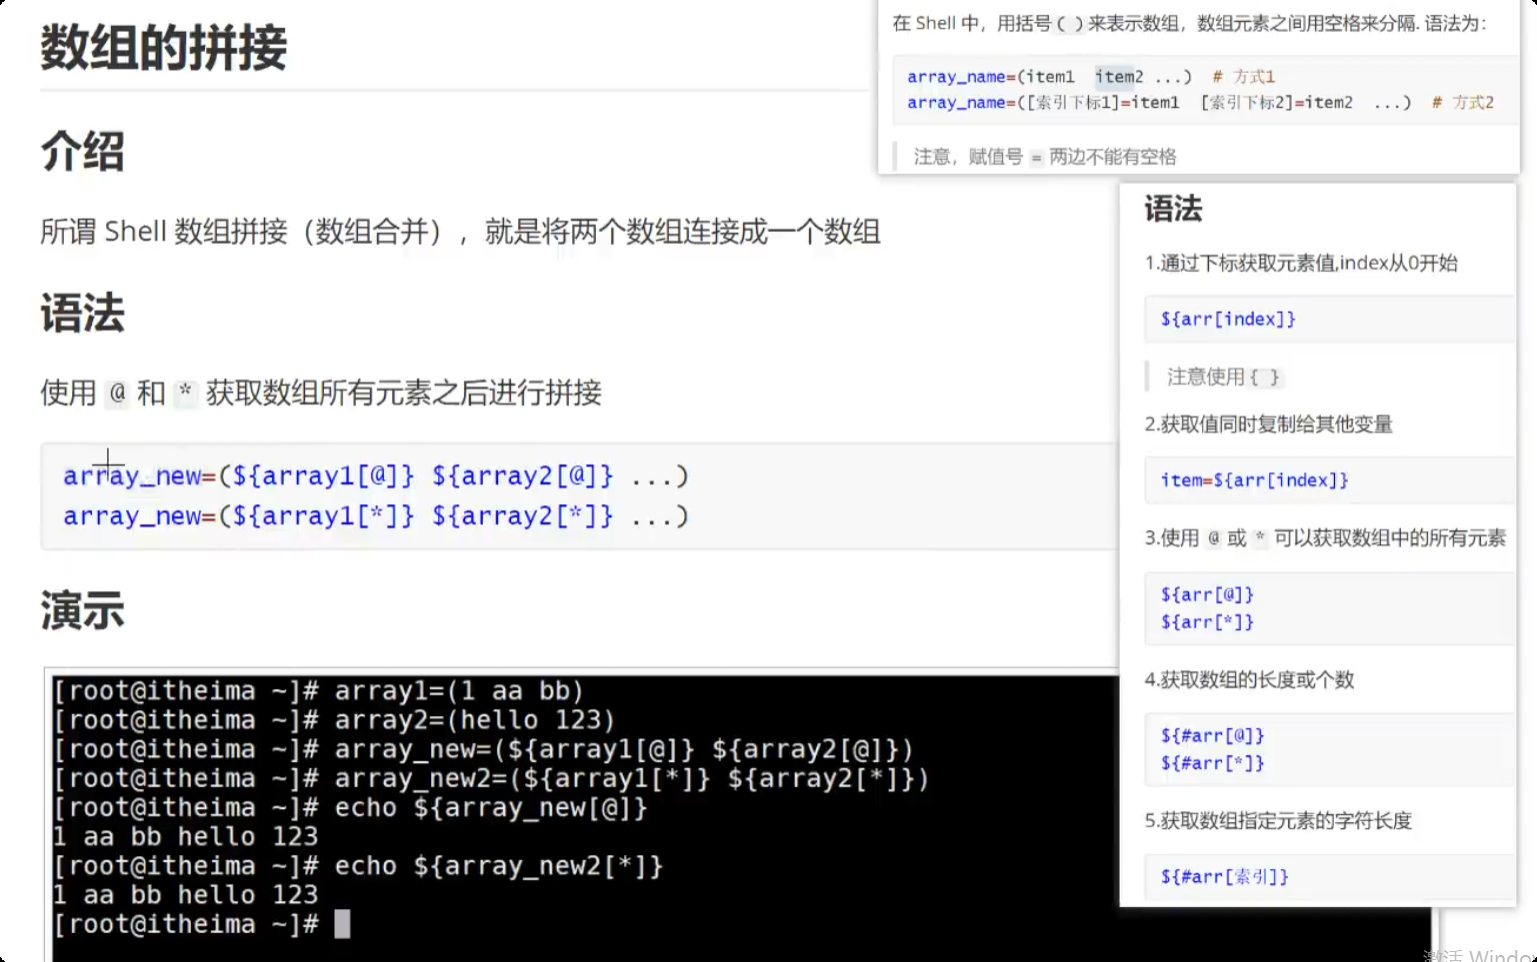Click code snippet item=${arr[index]}

click(1254, 480)
